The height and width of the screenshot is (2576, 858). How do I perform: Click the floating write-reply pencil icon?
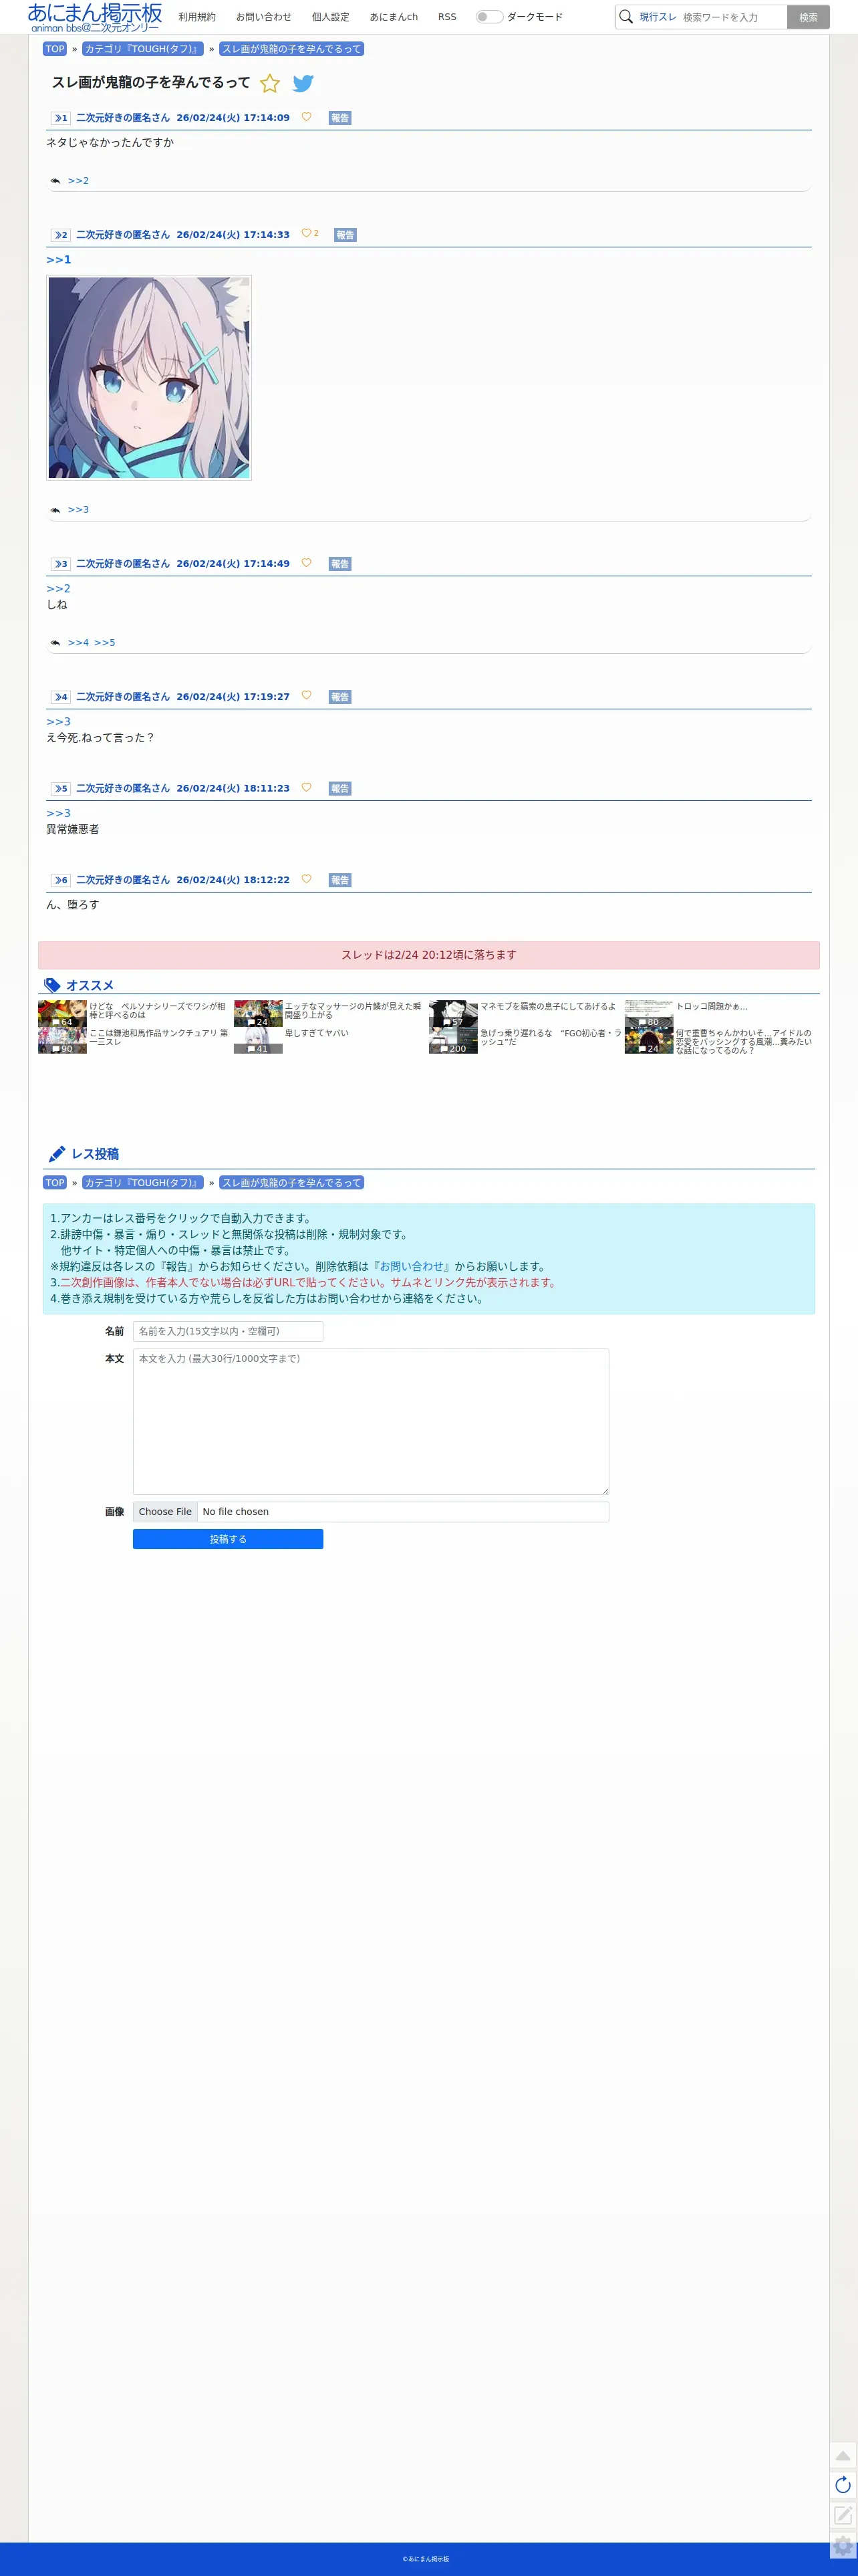843,2515
